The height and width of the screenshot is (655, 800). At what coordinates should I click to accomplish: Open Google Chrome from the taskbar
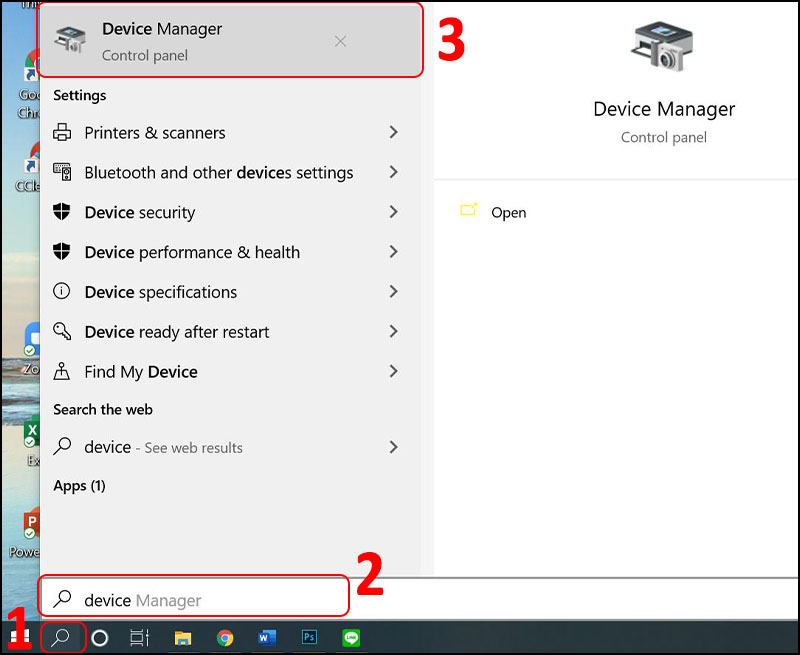pyautogui.click(x=224, y=637)
